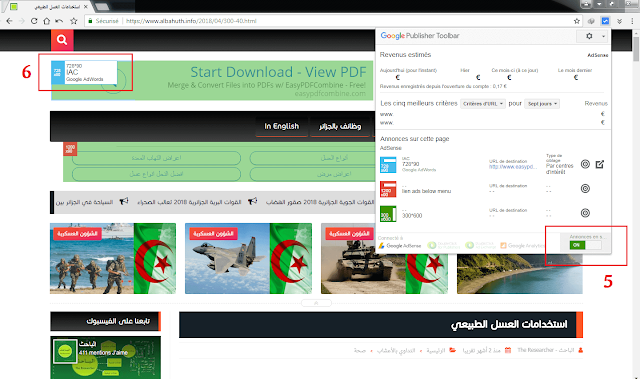Open the وظائف بالجزائر menu item
This screenshot has height=379, width=640.
[340, 126]
